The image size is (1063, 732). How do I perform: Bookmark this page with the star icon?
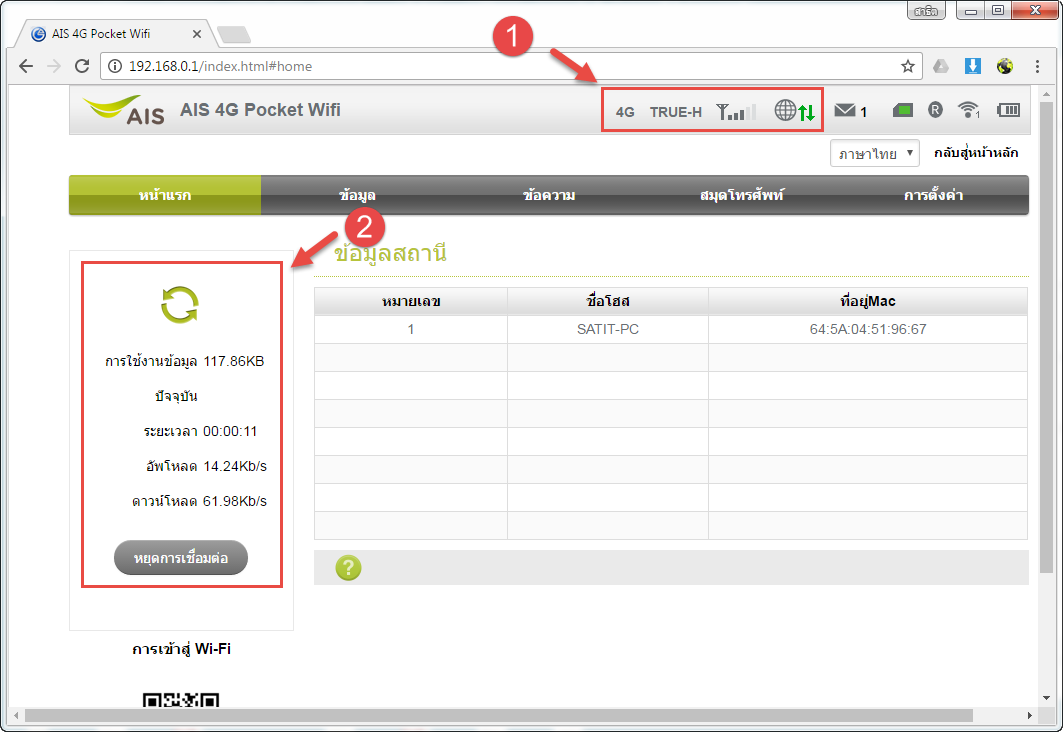click(908, 66)
